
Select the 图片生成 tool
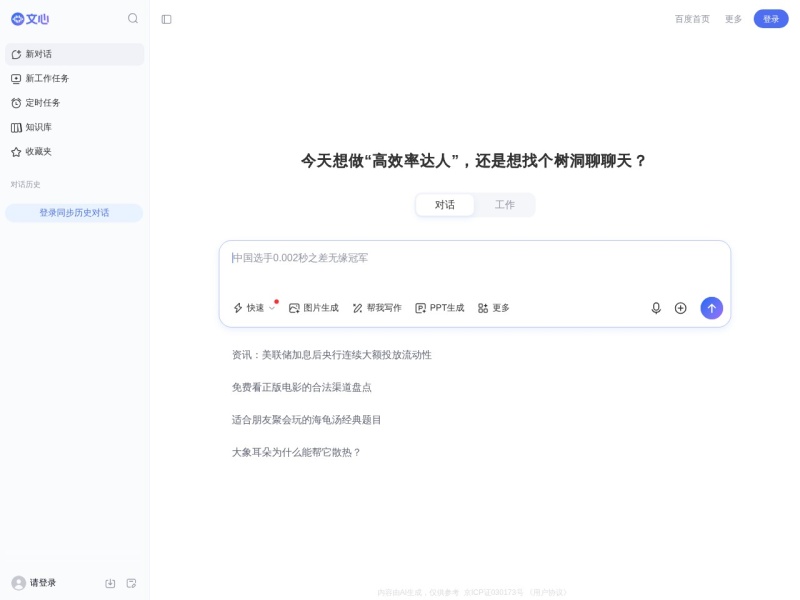click(x=314, y=308)
